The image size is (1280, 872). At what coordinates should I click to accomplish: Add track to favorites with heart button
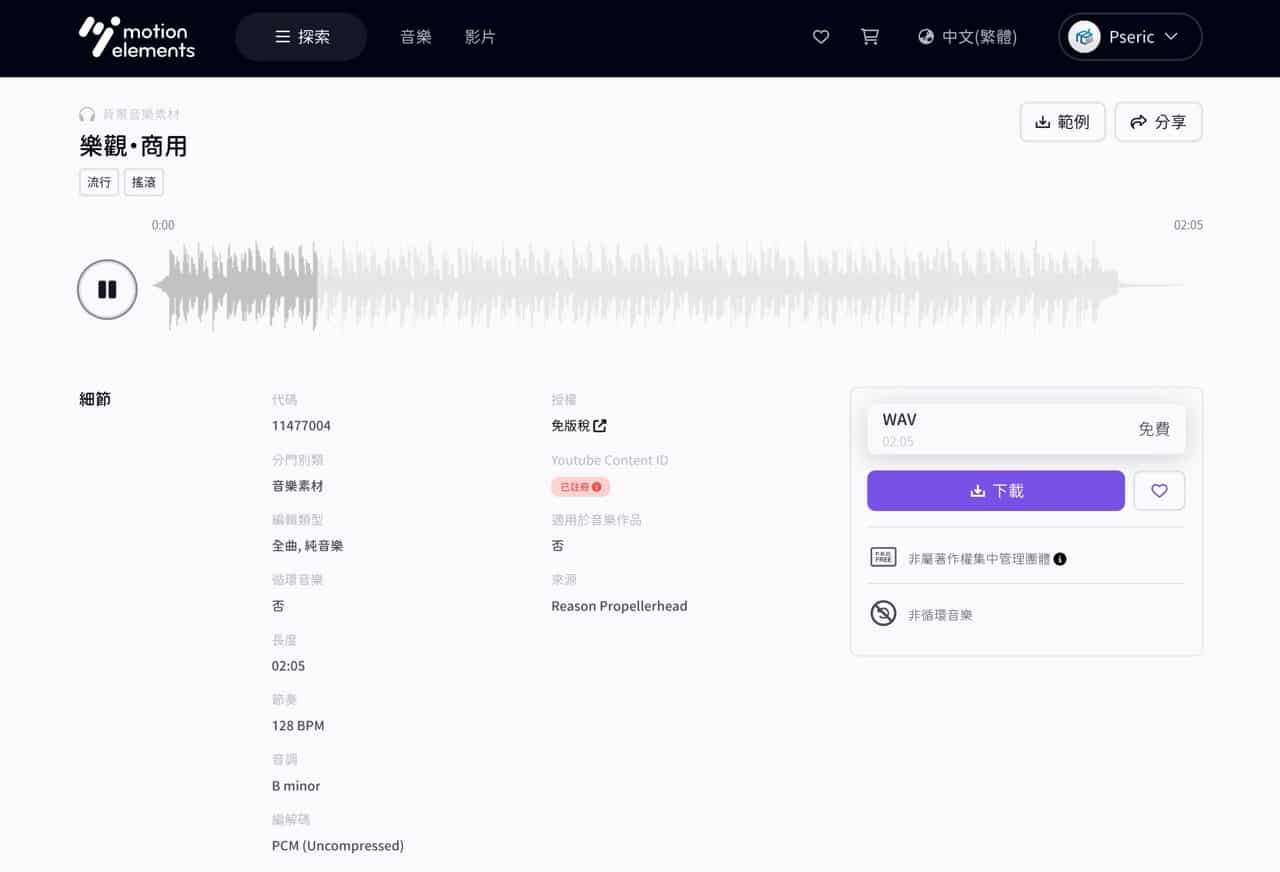pyautogui.click(x=1159, y=491)
